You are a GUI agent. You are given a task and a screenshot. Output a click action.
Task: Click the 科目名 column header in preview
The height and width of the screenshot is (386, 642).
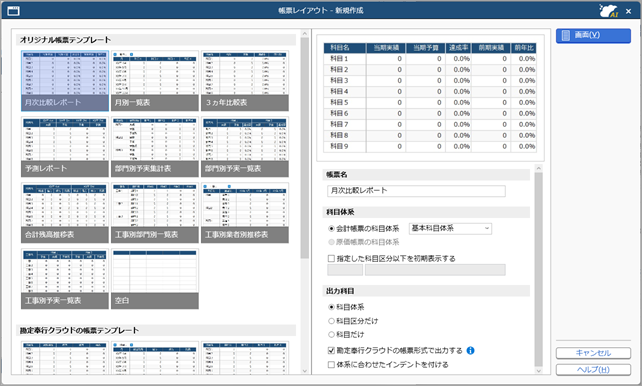click(x=345, y=48)
